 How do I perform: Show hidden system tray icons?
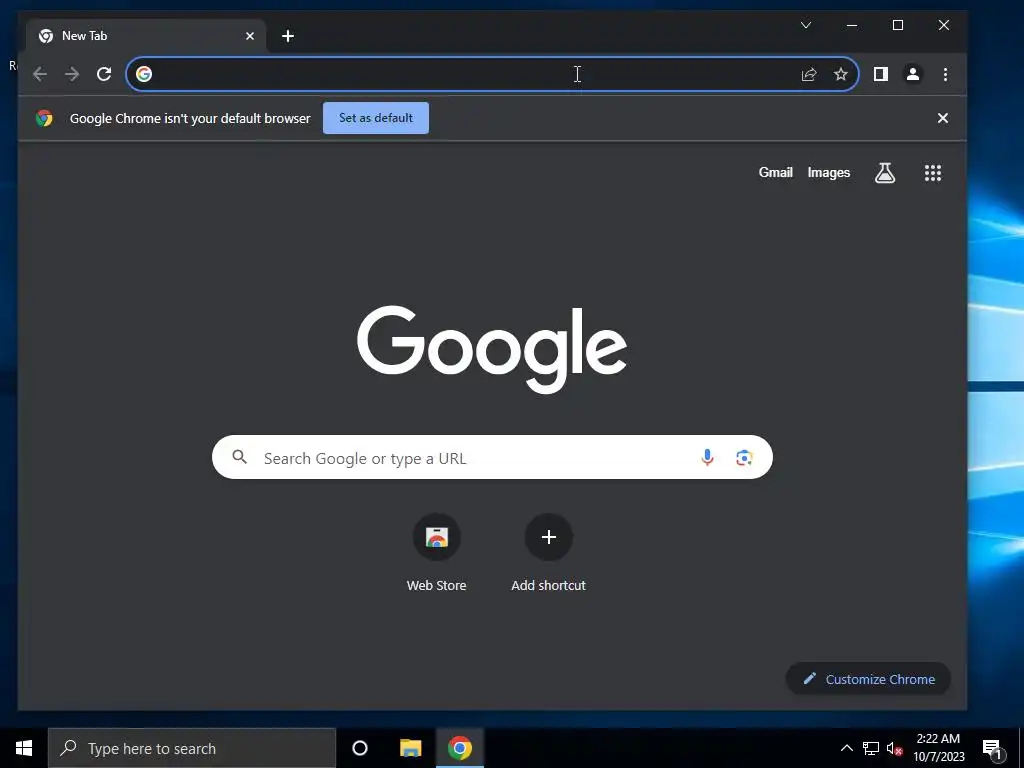click(846, 748)
